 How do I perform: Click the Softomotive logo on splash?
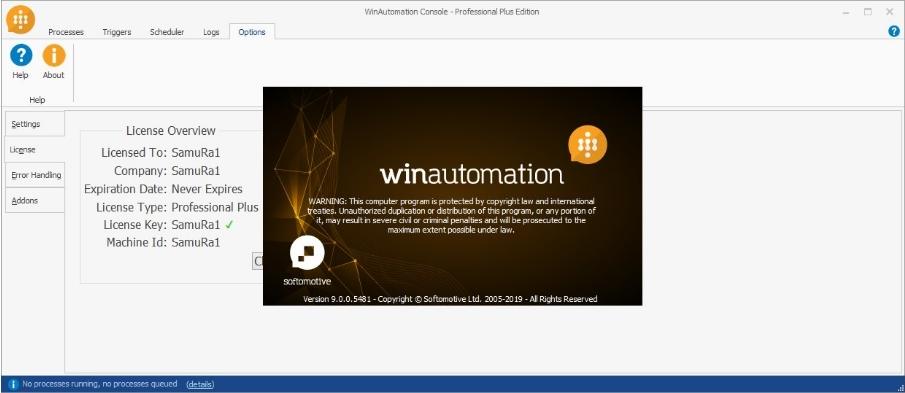click(307, 260)
